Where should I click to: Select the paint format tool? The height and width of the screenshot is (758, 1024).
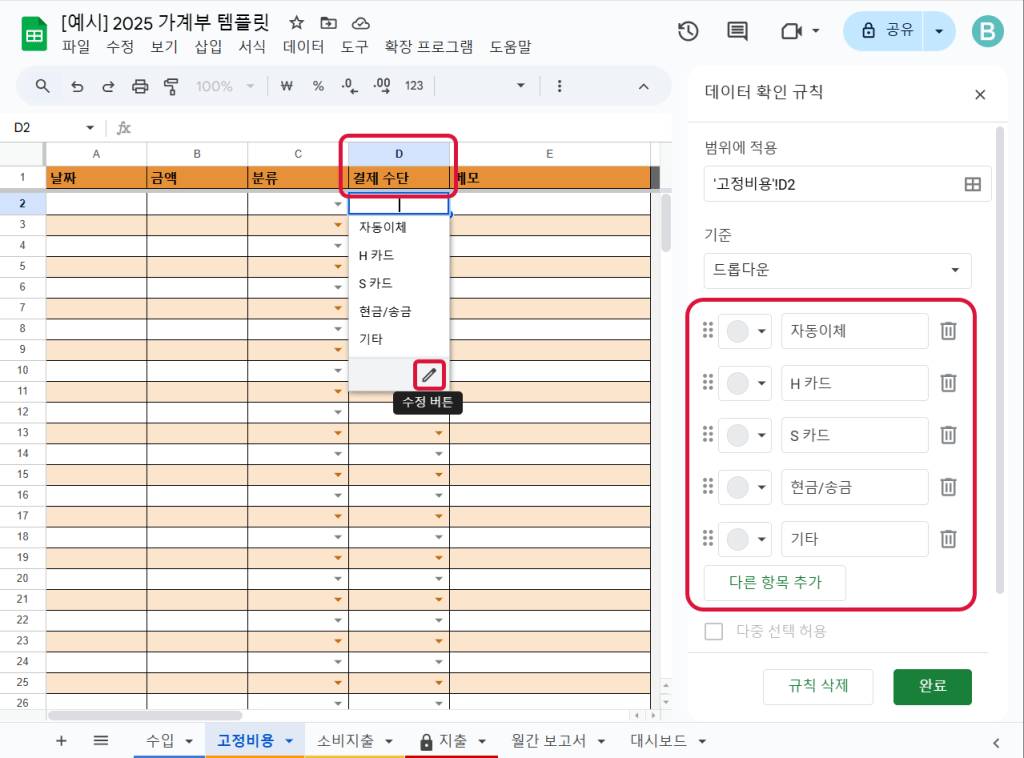[171, 86]
